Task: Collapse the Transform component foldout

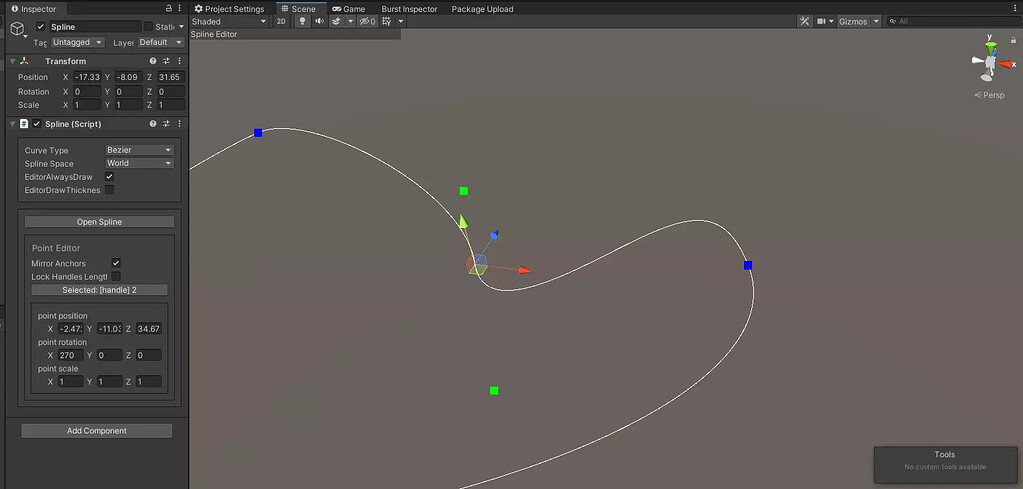Action: tap(12, 61)
